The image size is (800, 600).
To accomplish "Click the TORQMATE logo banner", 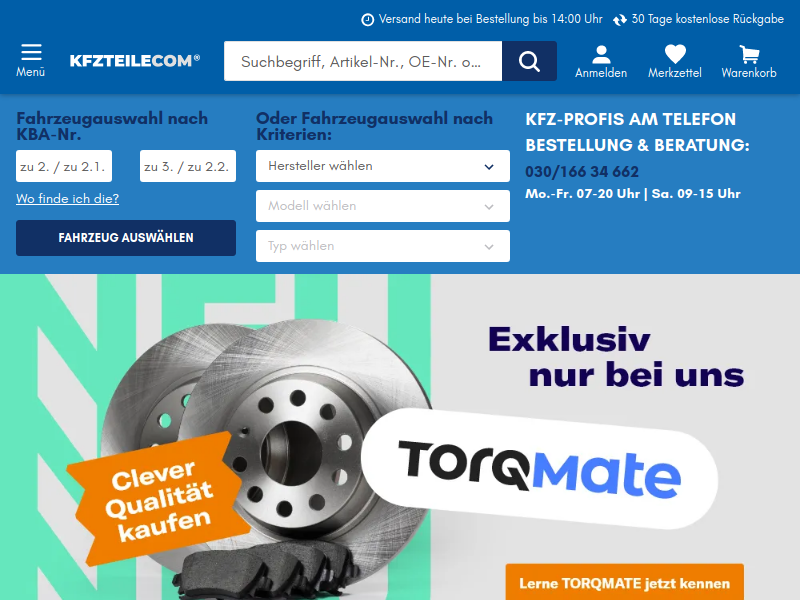I will (539, 468).
